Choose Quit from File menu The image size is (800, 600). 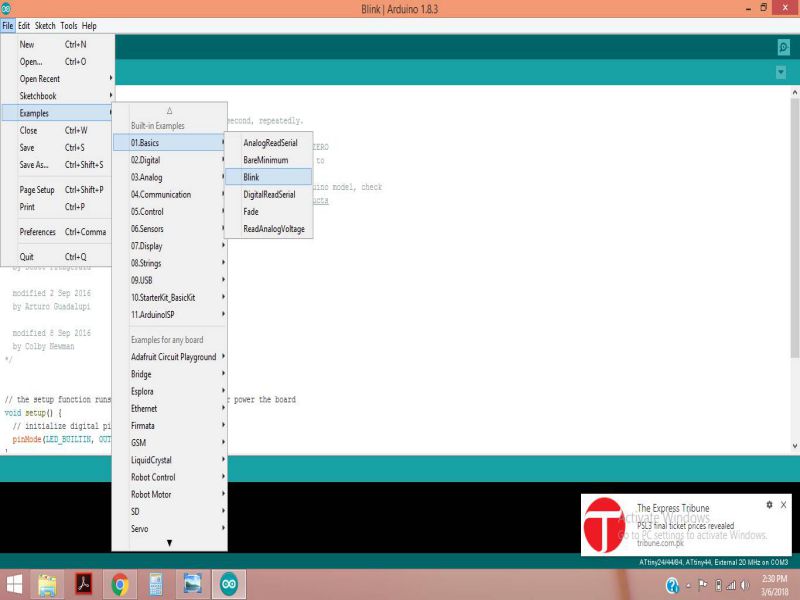coord(58,257)
